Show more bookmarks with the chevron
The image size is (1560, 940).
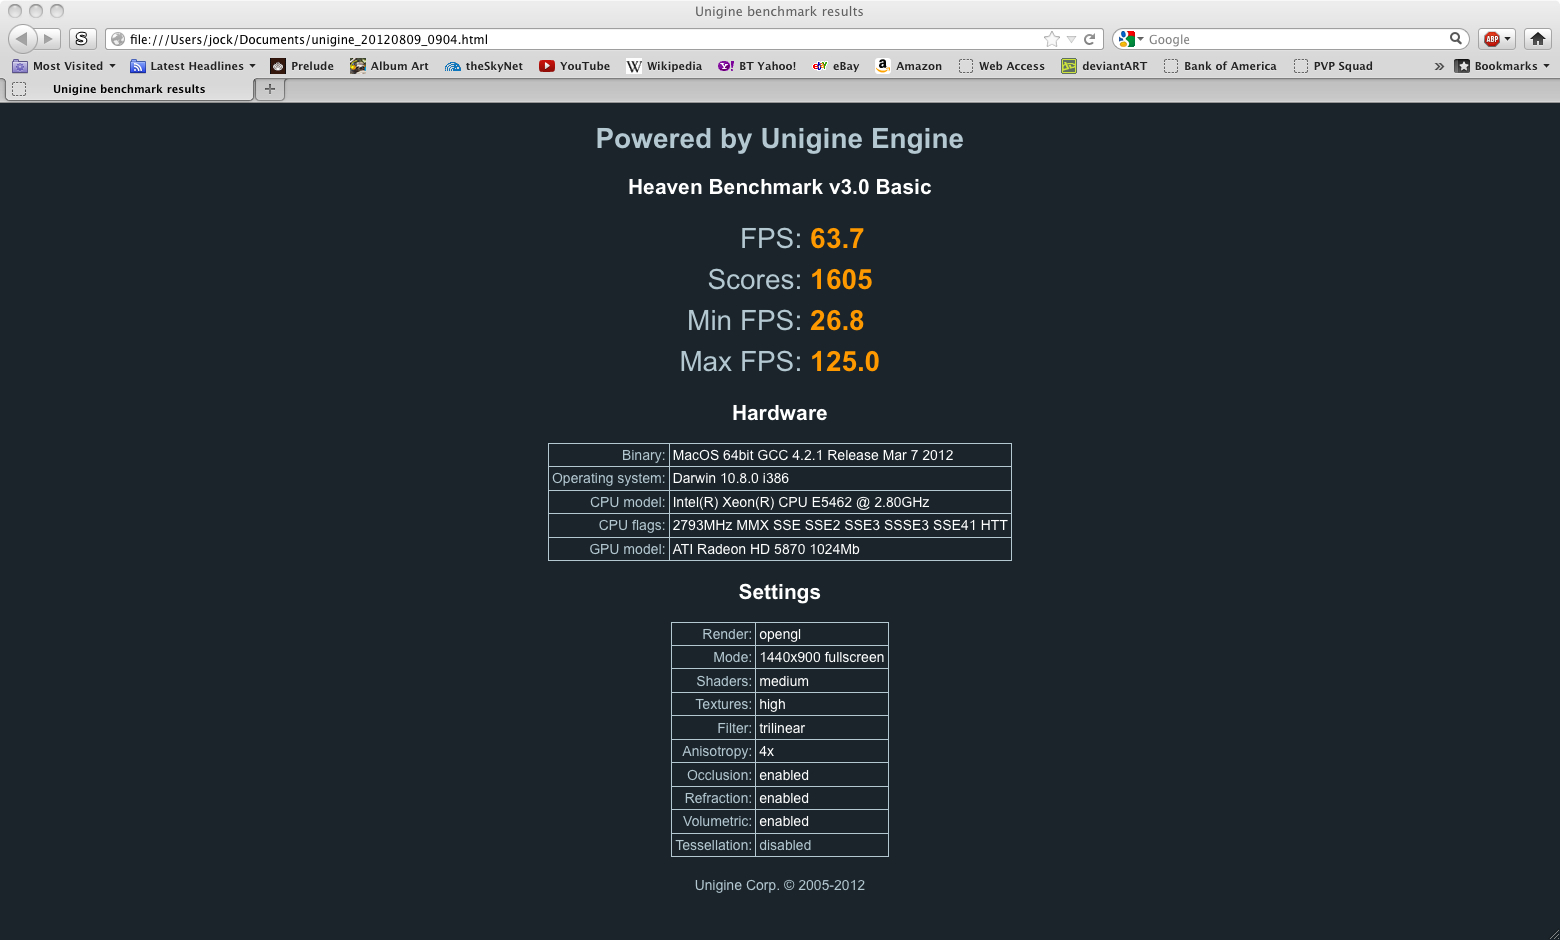tap(1439, 66)
